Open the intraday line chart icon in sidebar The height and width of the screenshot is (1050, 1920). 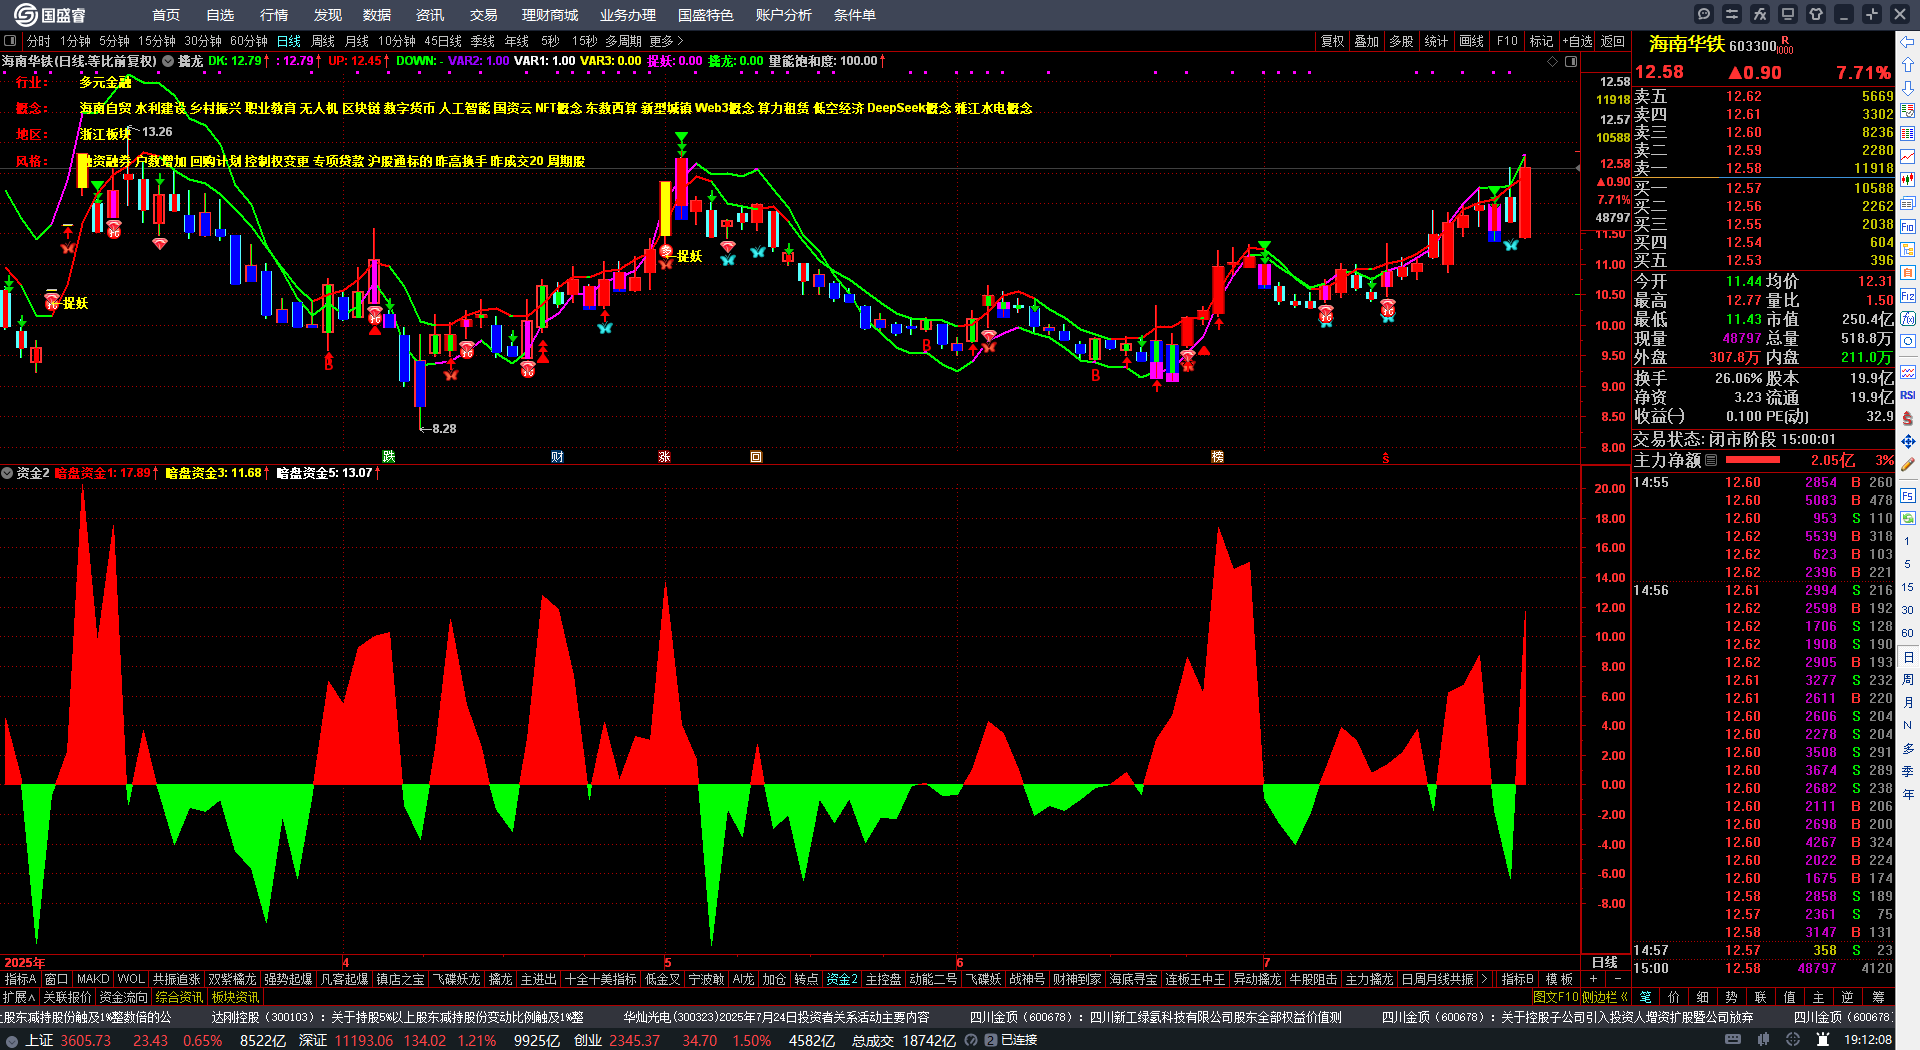(x=1908, y=157)
